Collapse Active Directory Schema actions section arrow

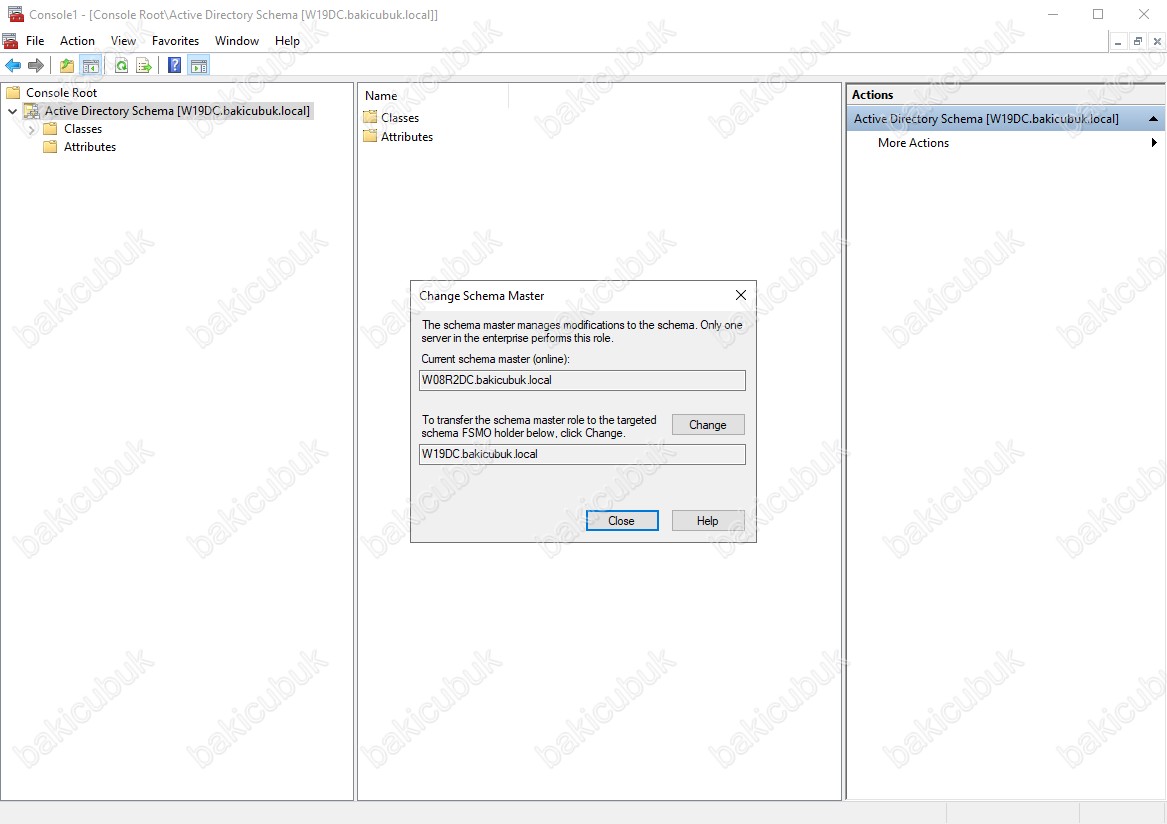pyautogui.click(x=1153, y=118)
